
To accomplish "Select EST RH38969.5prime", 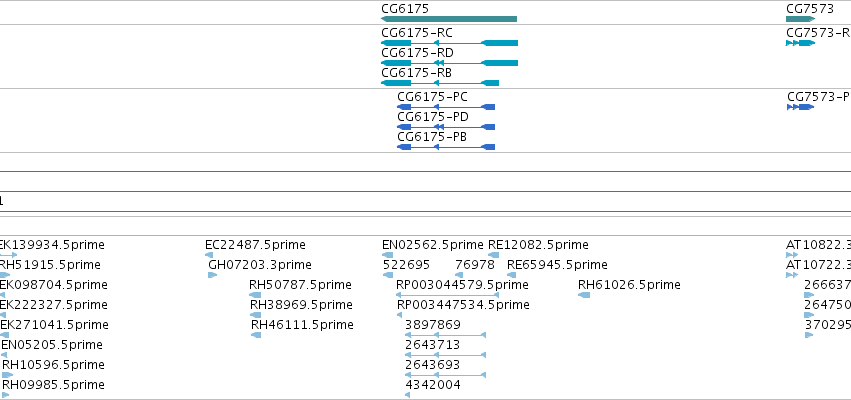I will 301,305.
